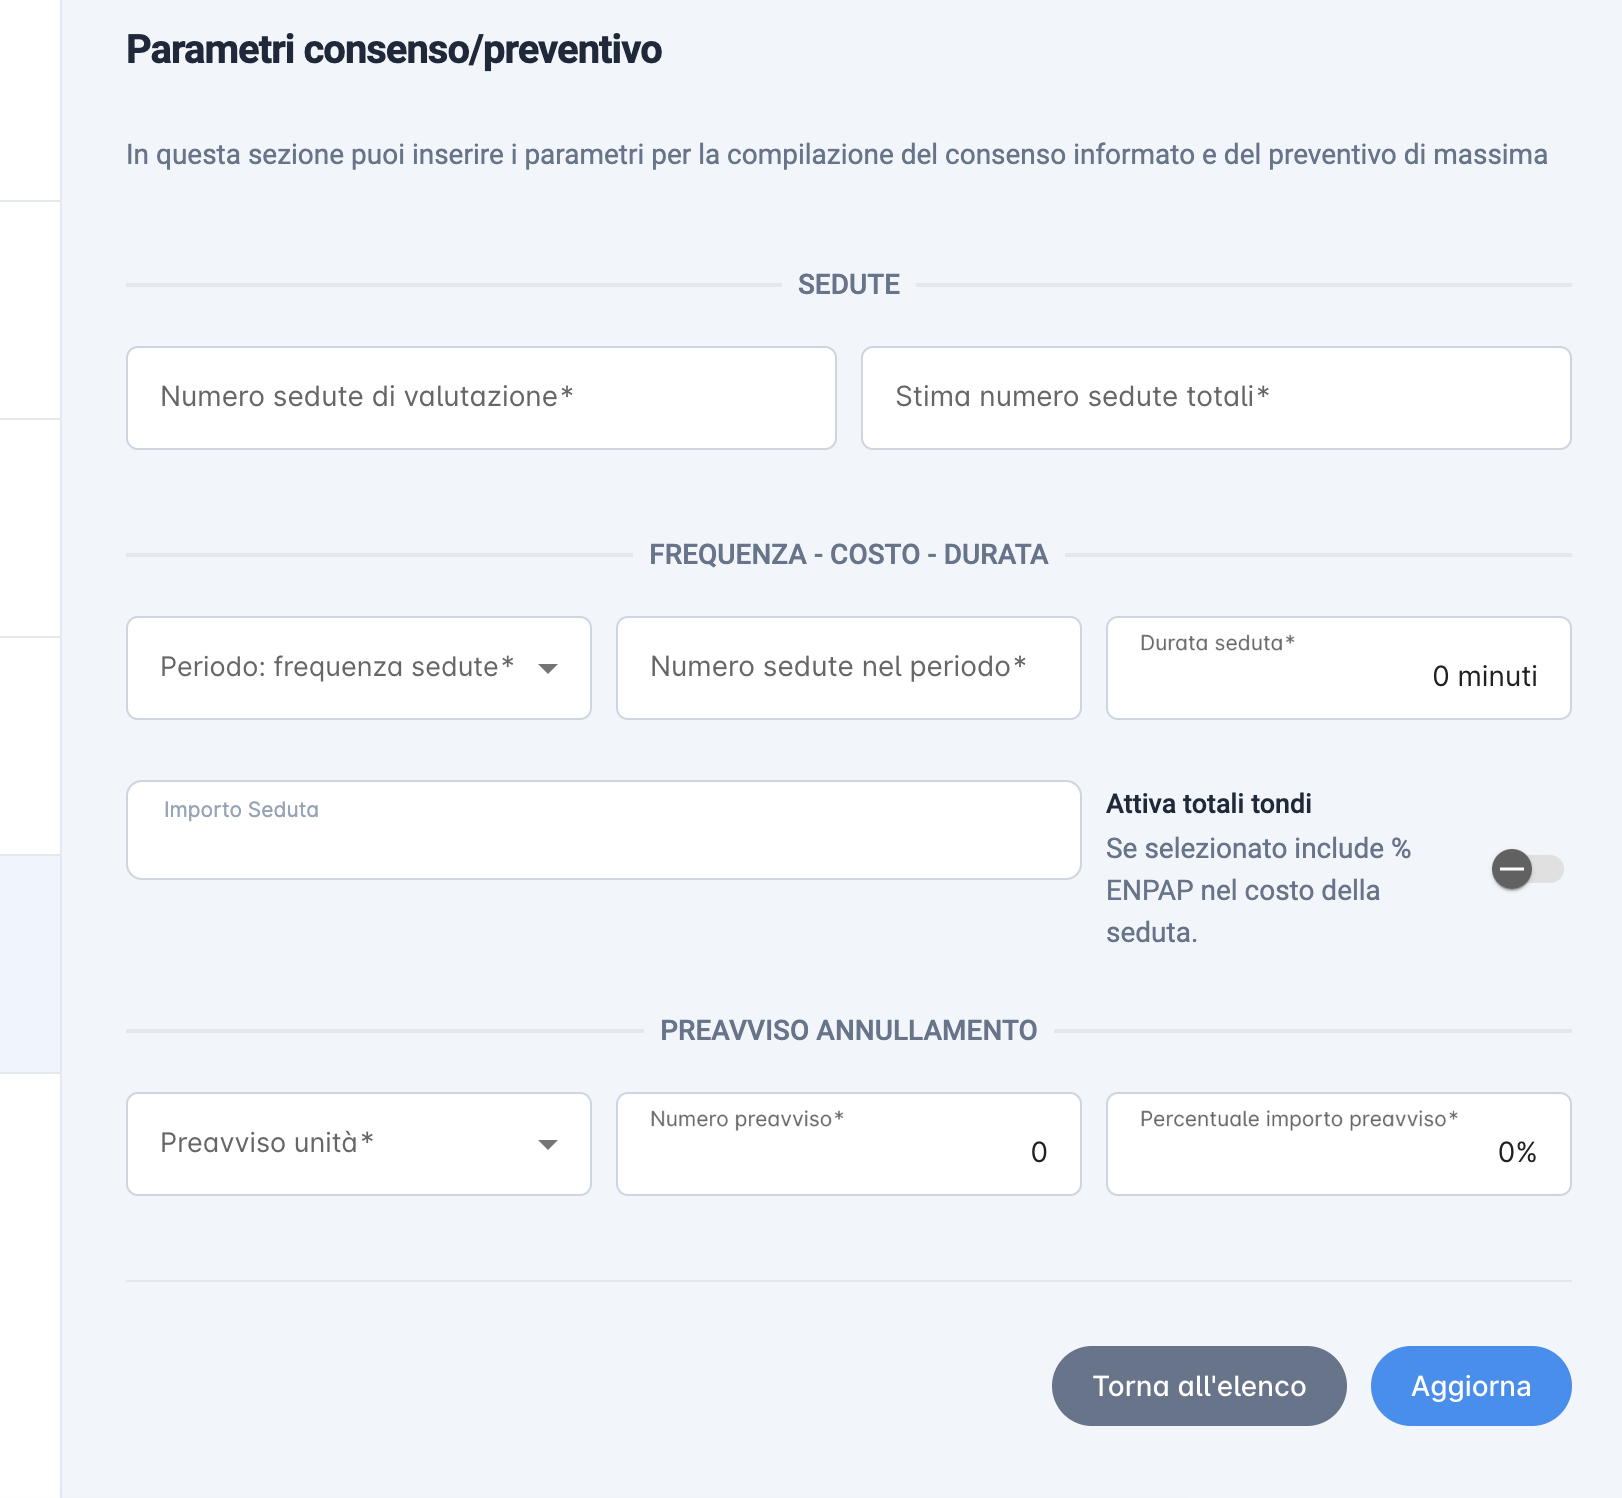The image size is (1622, 1498).
Task: Enable the Attiva totali tondi switch
Action: [1527, 869]
